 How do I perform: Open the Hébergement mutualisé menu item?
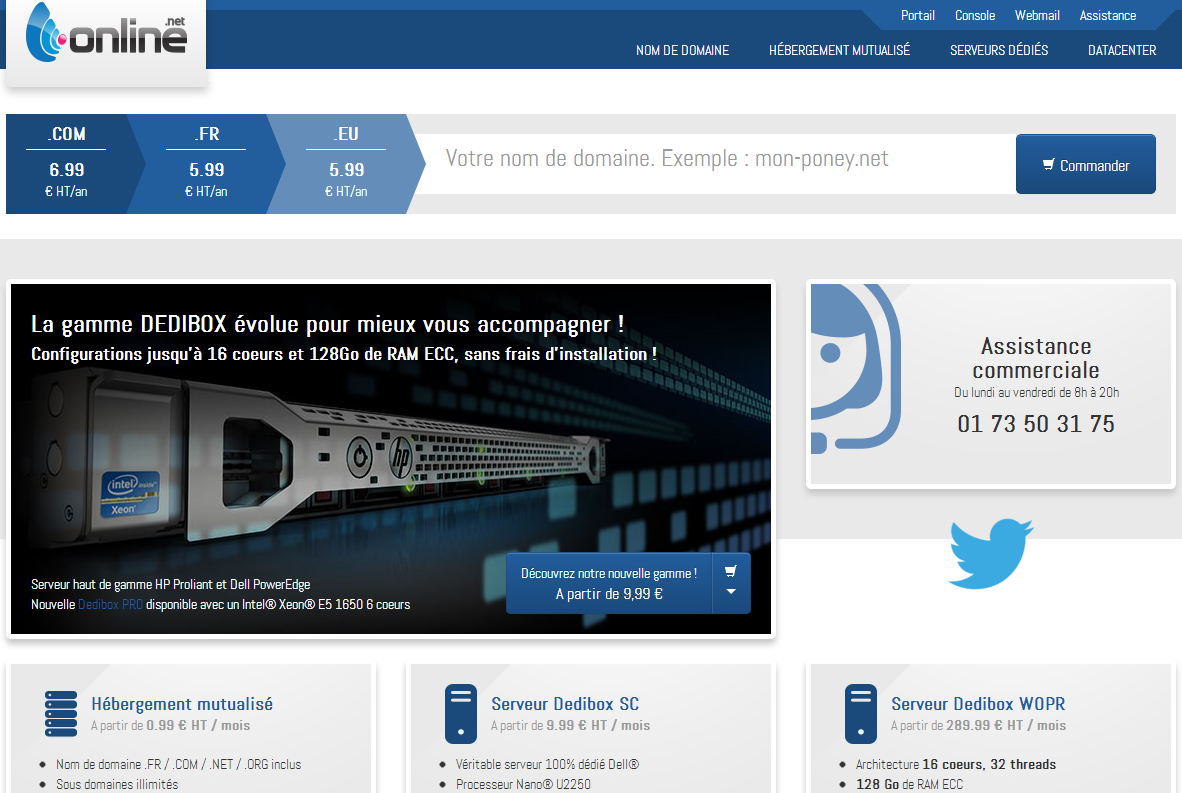[839, 50]
